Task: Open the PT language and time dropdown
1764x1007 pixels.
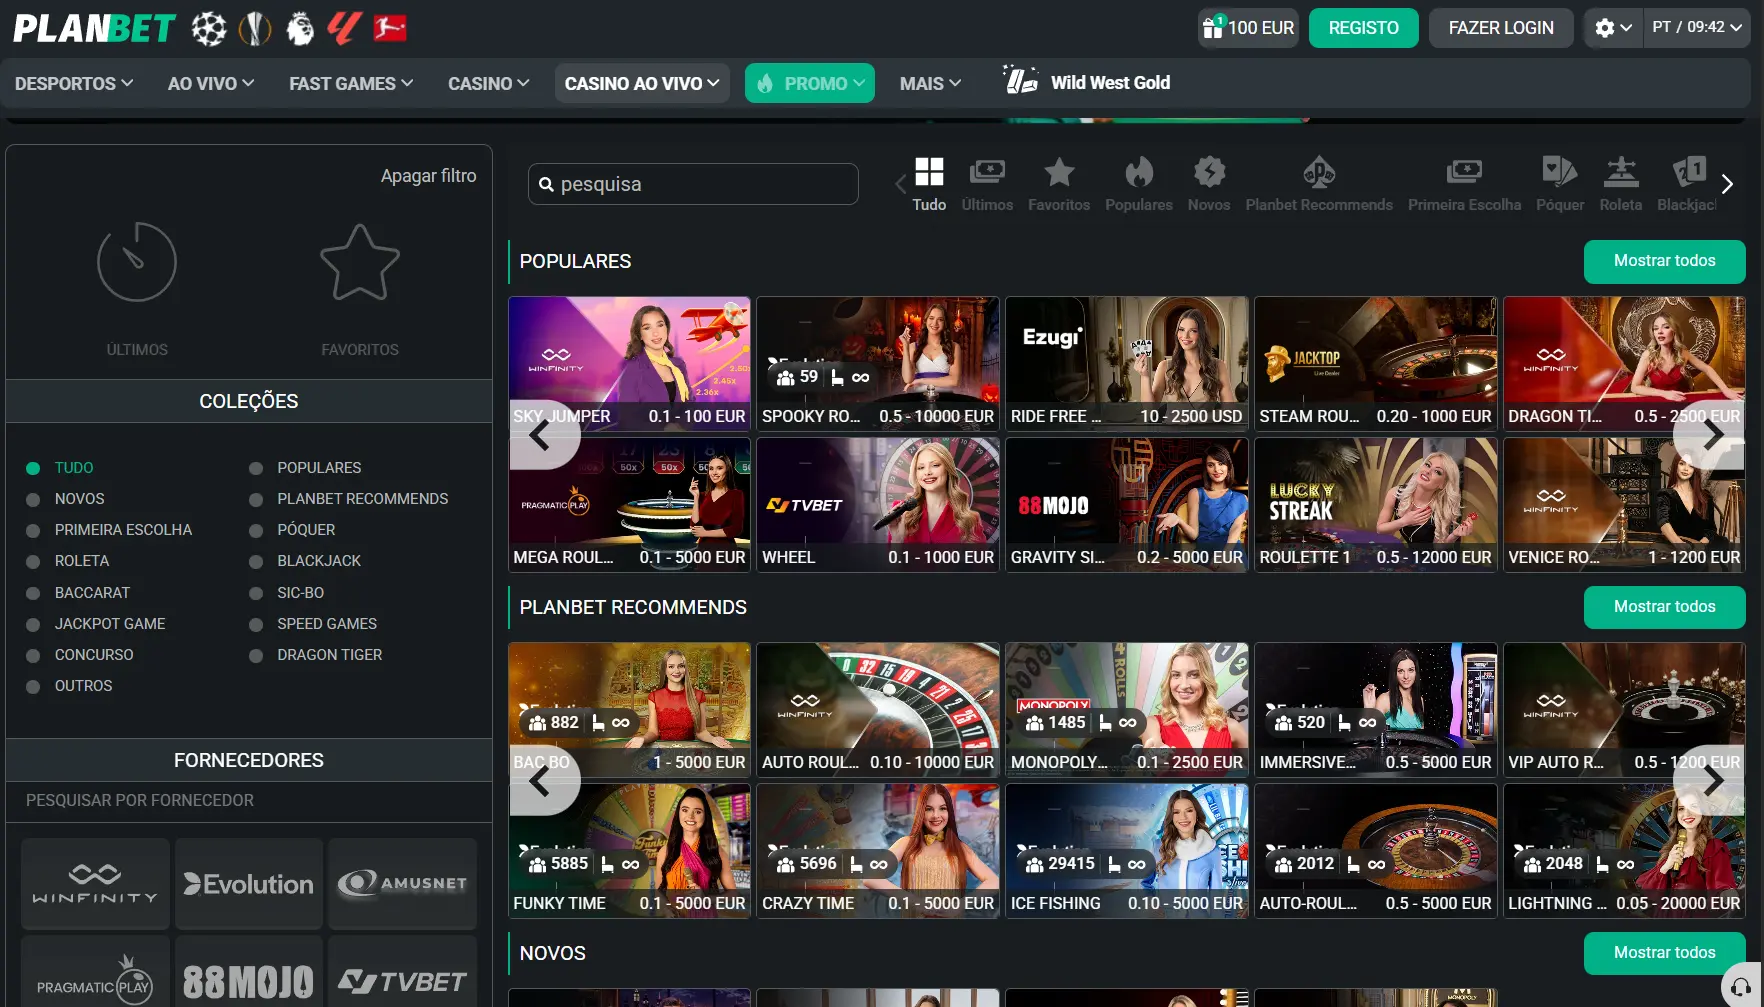Action: coord(1697,27)
